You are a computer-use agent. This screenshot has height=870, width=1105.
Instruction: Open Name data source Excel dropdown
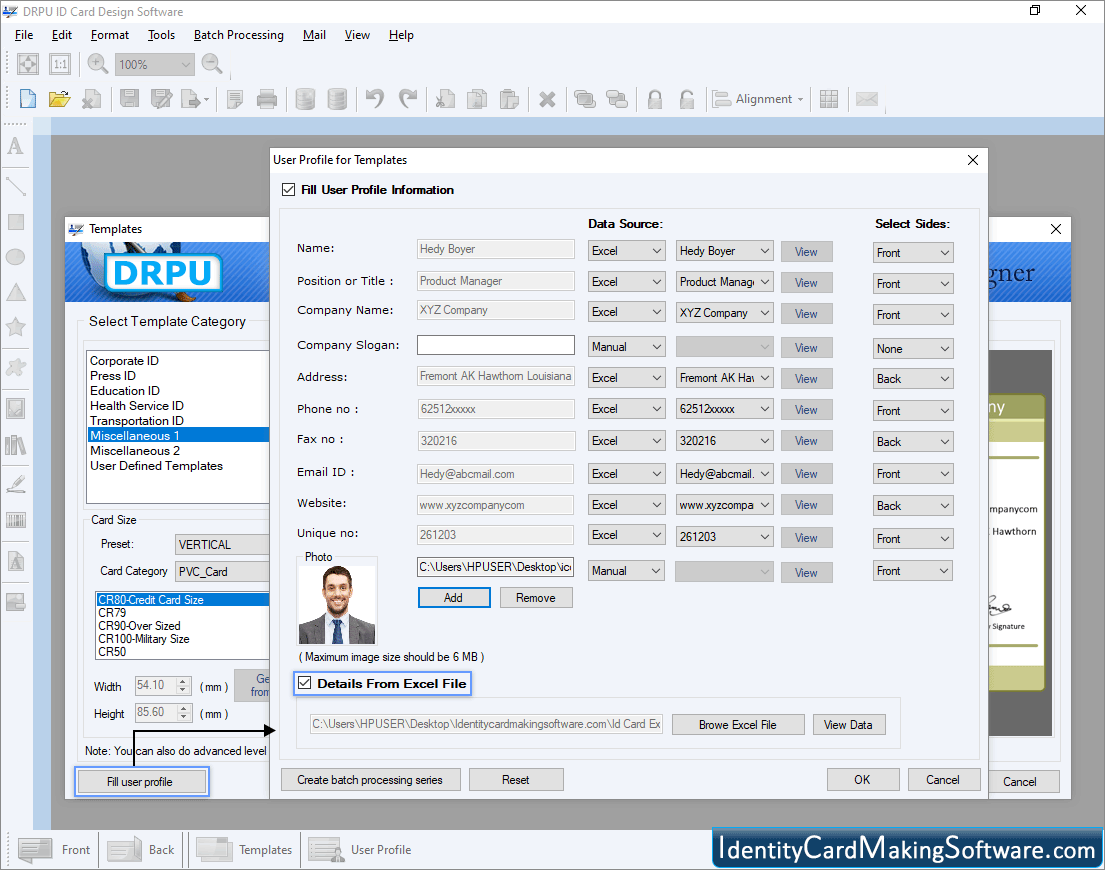[626, 251]
